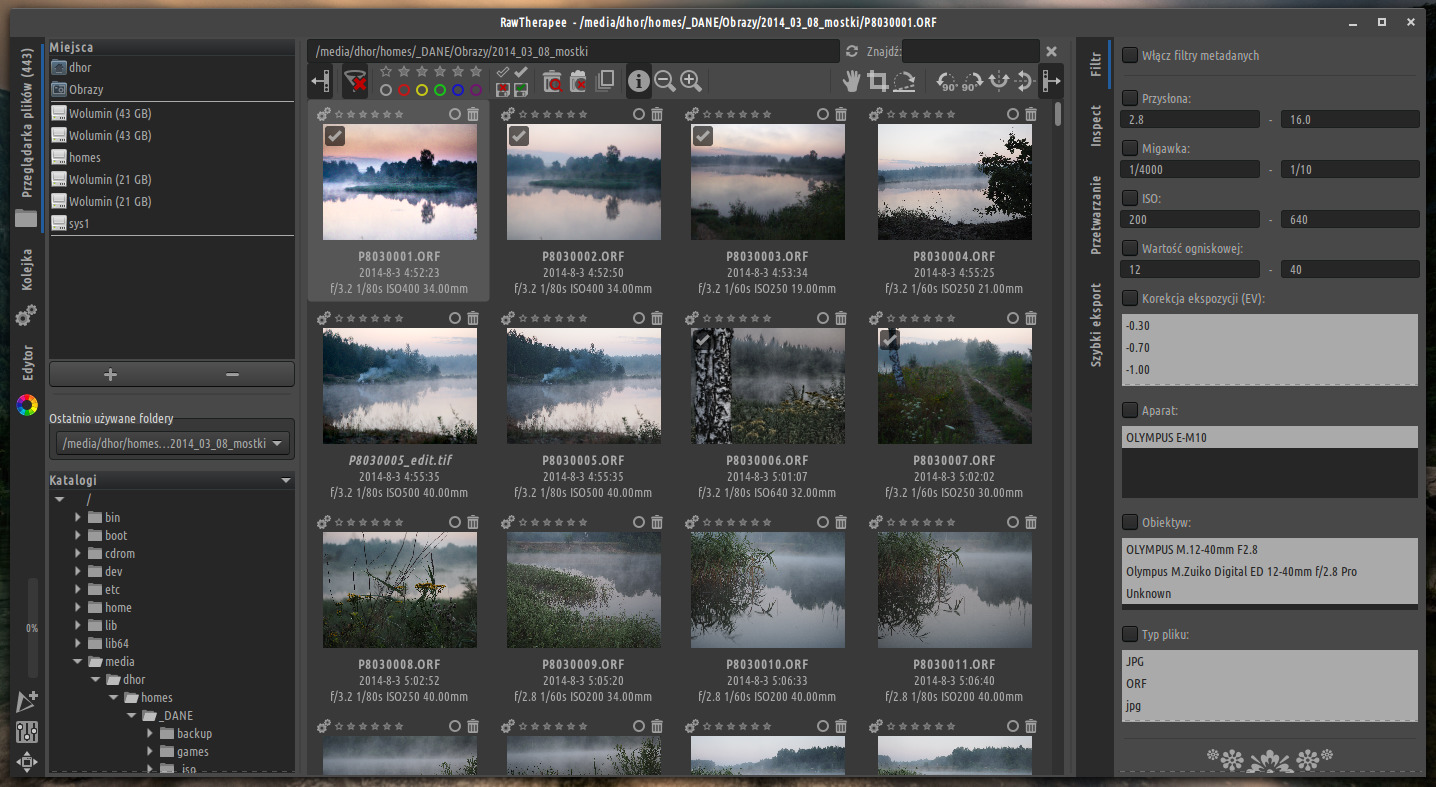Image resolution: width=1436 pixels, height=787 pixels.
Task: Refresh the folder path with the reload icon
Action: pos(852,51)
